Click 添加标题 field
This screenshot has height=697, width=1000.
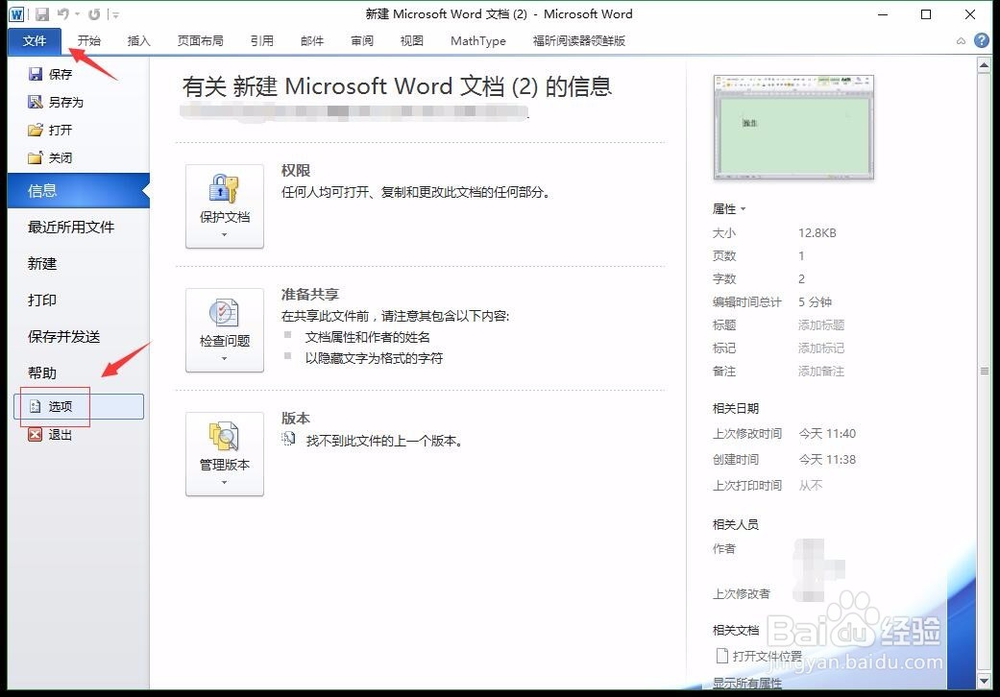pos(821,325)
